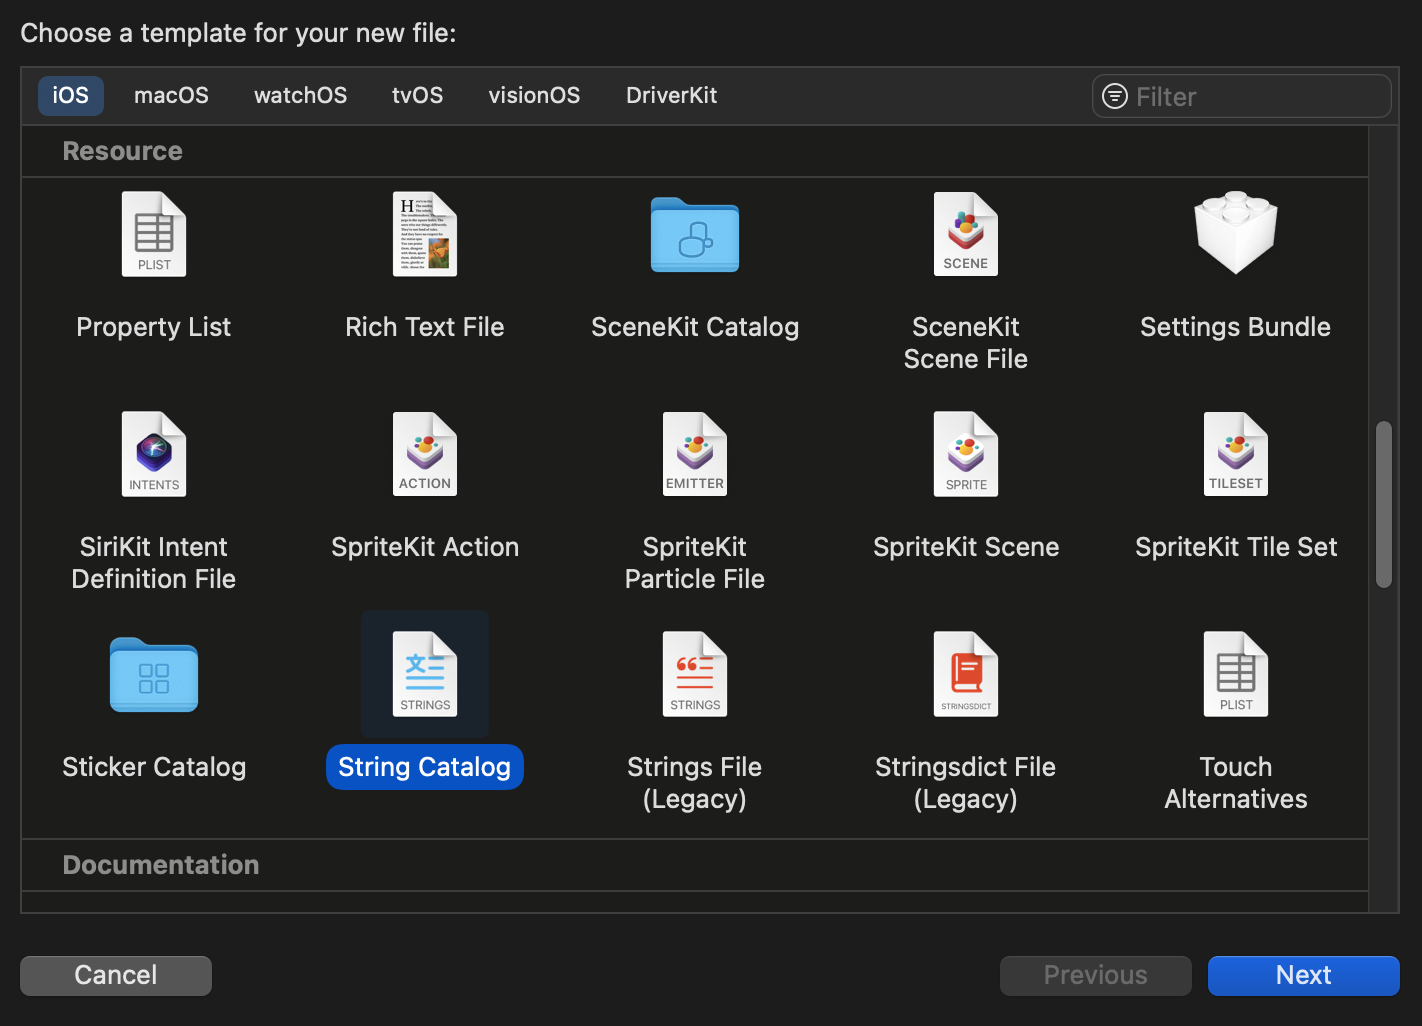Click the String Catalog file icon
The image size is (1422, 1026).
coord(425,674)
